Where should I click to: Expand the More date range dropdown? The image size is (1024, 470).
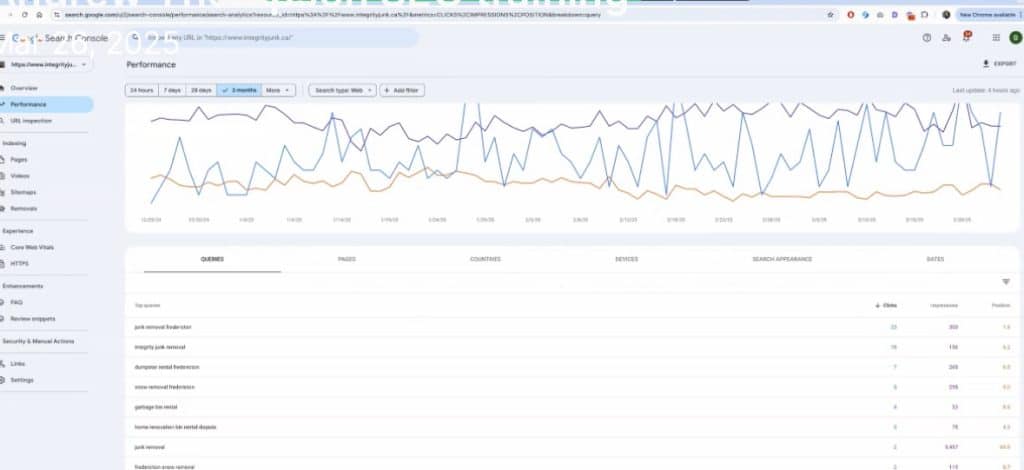tap(278, 90)
